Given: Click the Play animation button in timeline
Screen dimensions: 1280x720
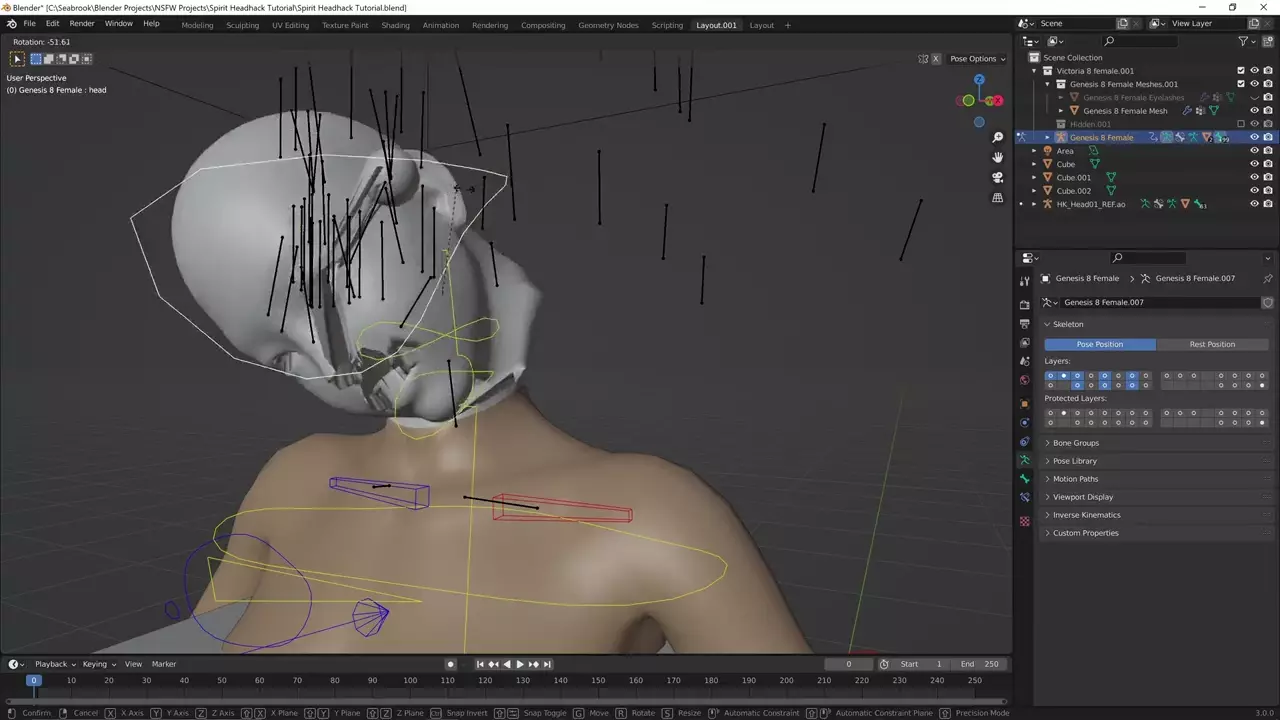Looking at the screenshot, I should click(520, 664).
